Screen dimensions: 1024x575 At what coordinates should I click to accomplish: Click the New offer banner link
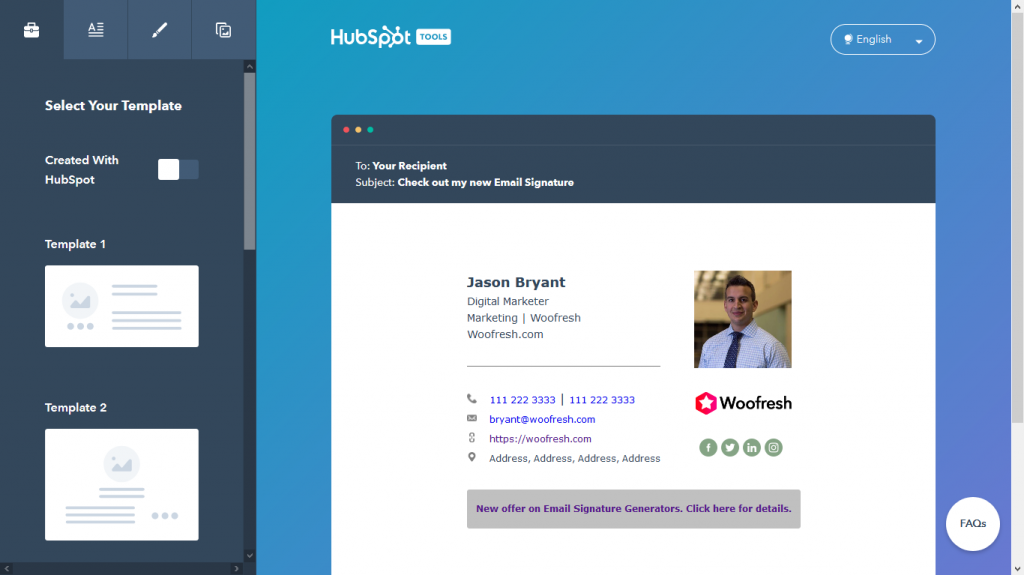pos(633,508)
